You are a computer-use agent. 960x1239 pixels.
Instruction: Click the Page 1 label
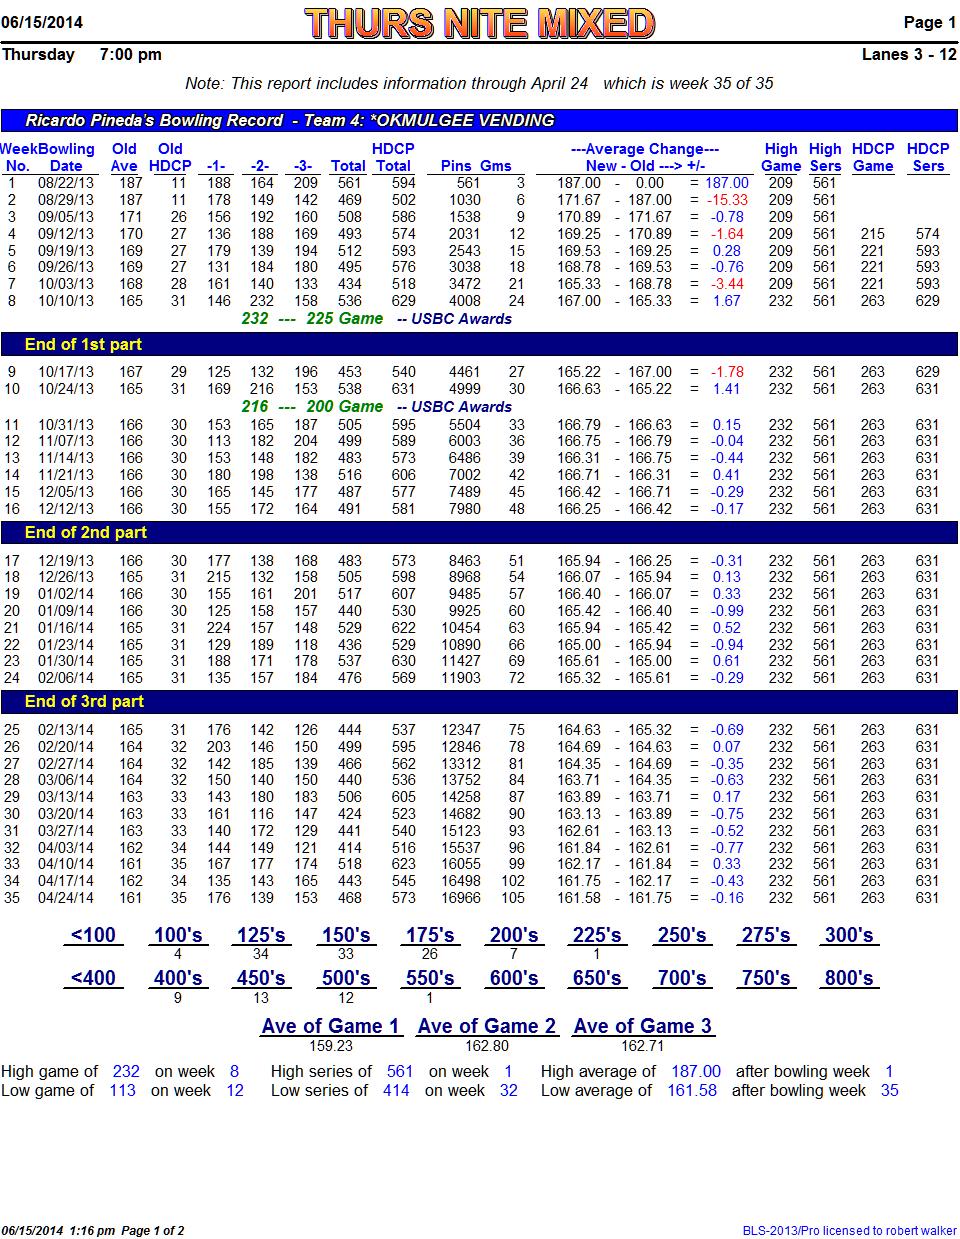[929, 22]
